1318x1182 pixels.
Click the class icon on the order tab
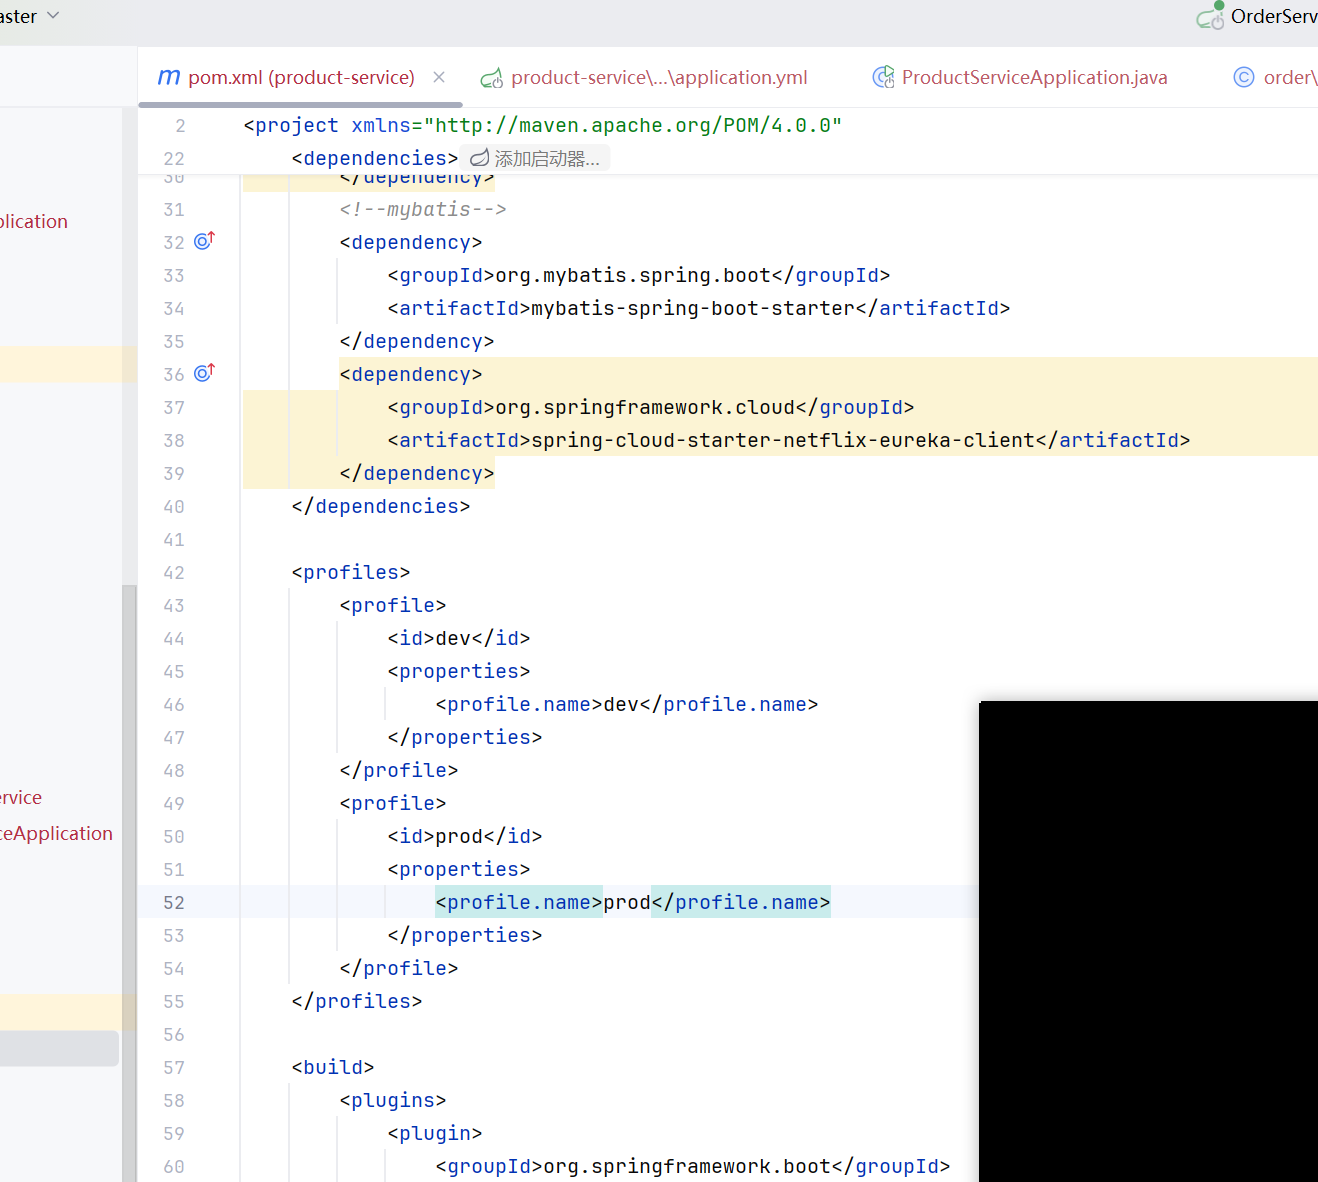point(1243,77)
